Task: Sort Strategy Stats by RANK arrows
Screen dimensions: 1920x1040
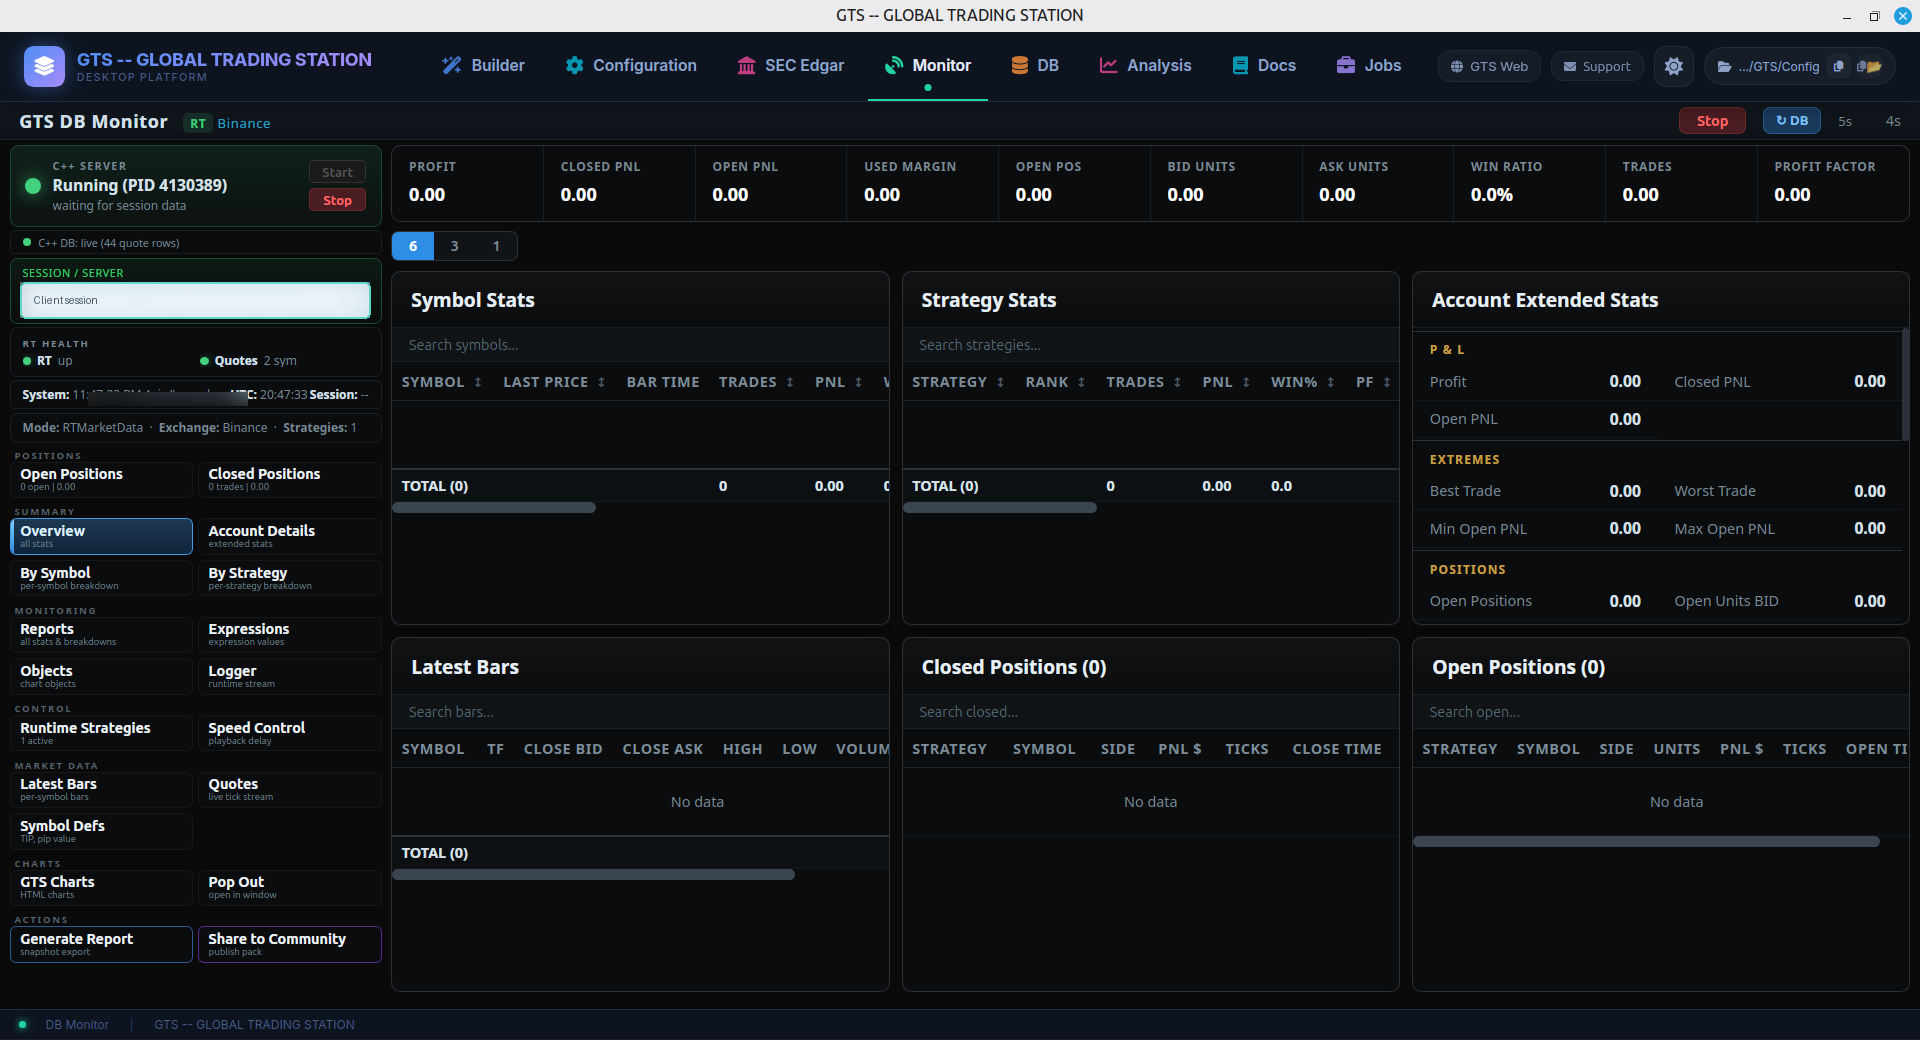Action: pyautogui.click(x=1081, y=383)
